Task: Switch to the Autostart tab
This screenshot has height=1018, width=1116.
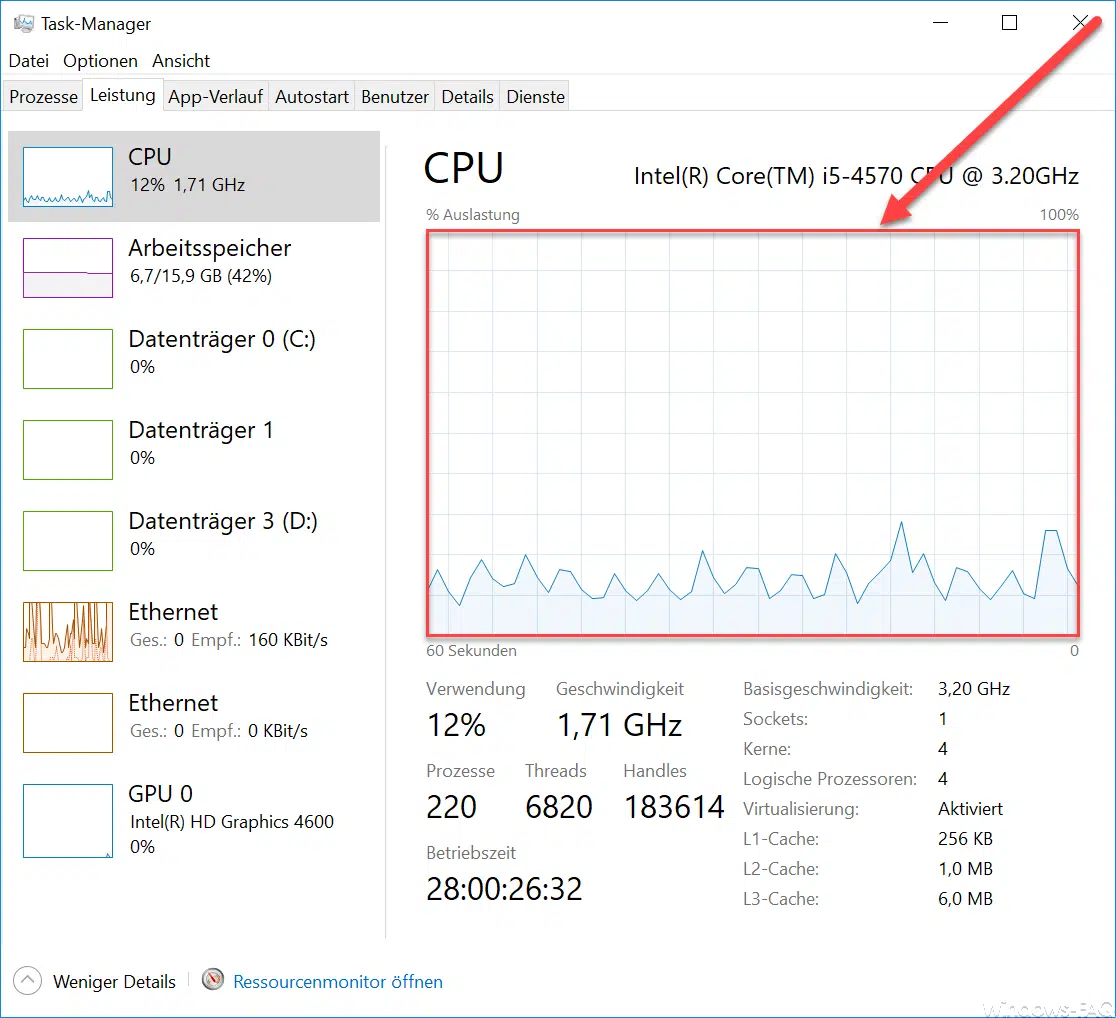Action: click(x=311, y=96)
